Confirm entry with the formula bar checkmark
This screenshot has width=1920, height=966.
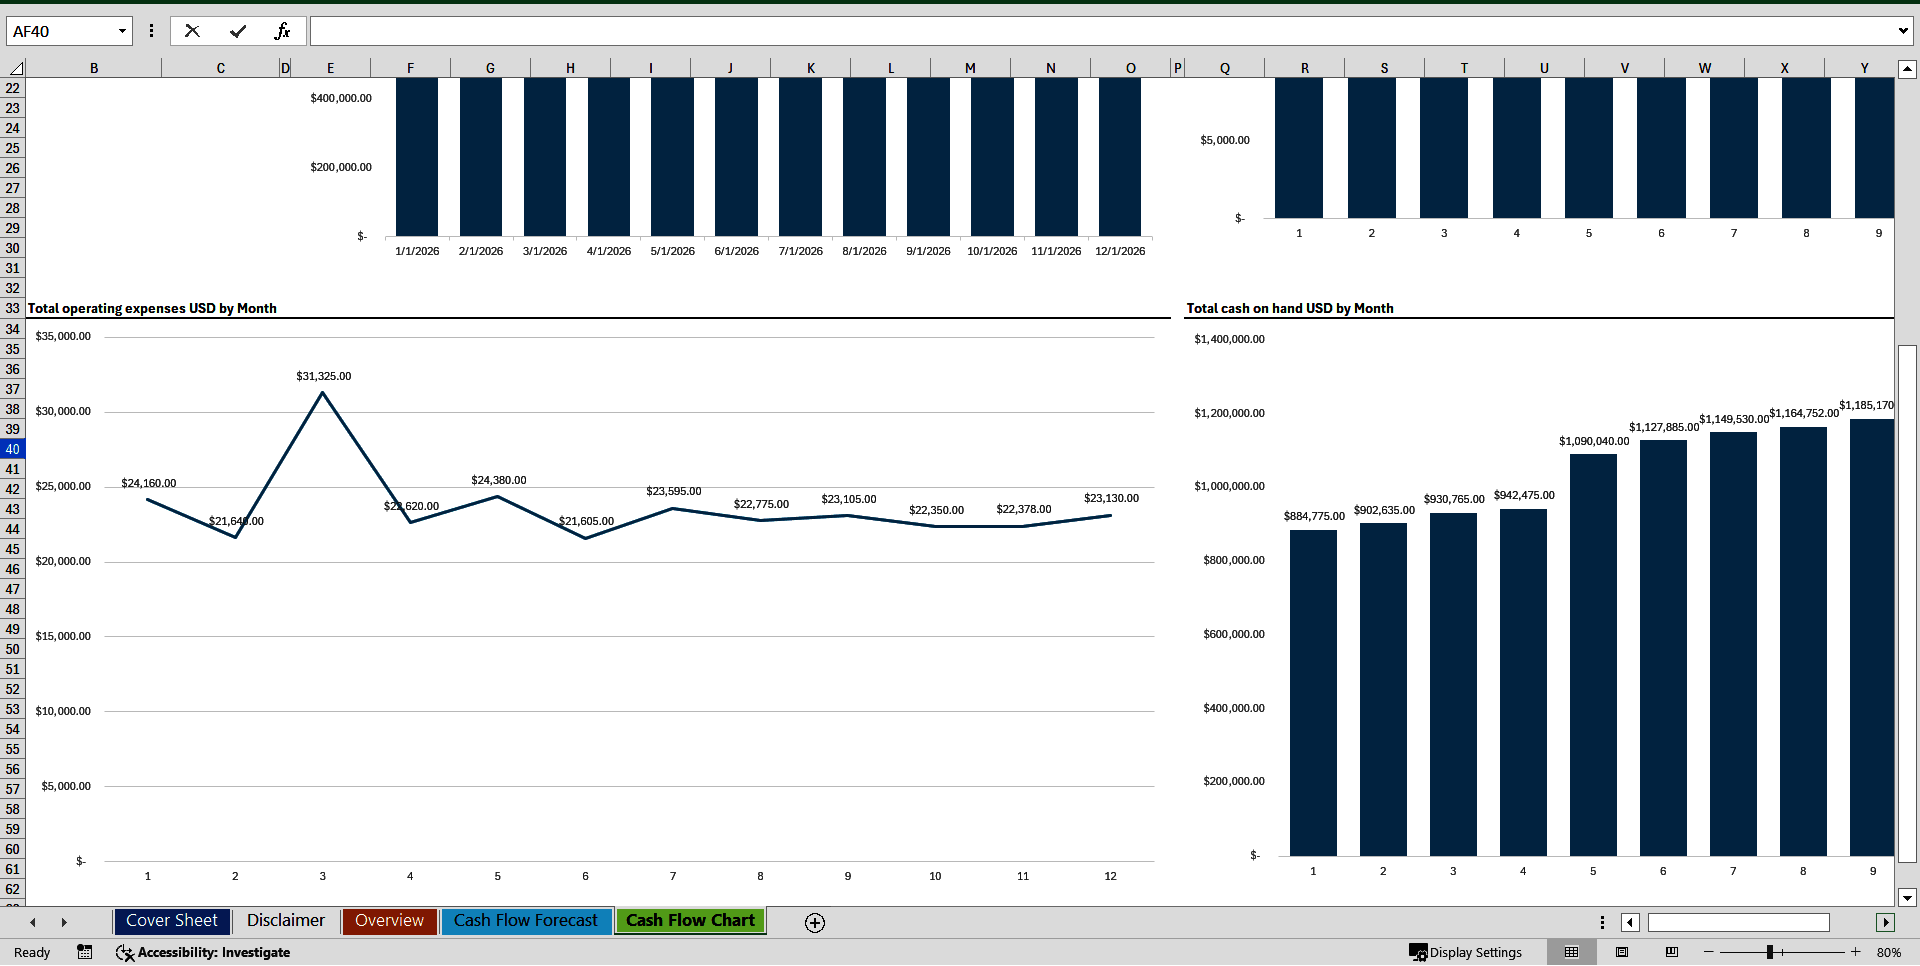(237, 30)
